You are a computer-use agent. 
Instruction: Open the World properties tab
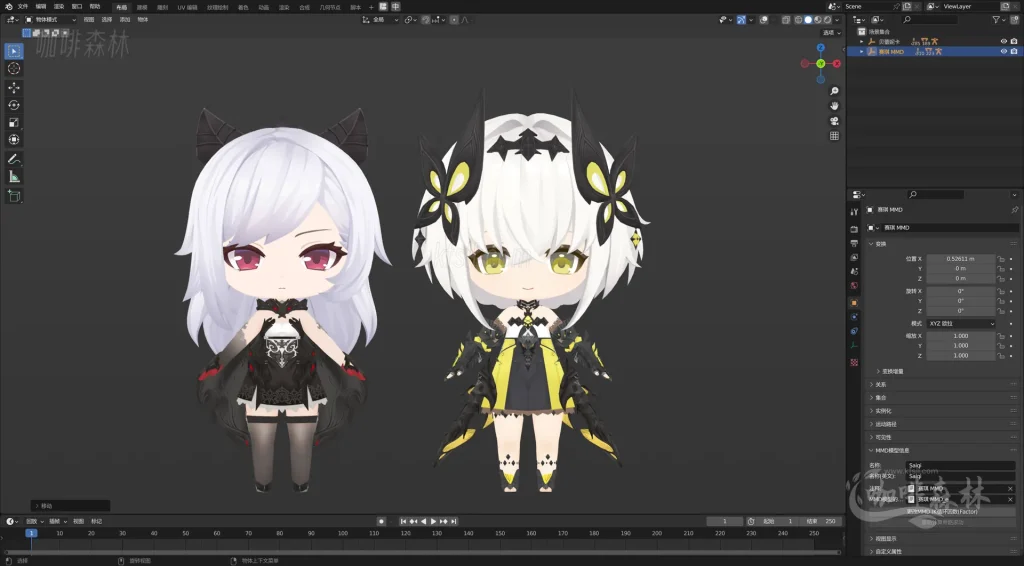click(x=854, y=285)
